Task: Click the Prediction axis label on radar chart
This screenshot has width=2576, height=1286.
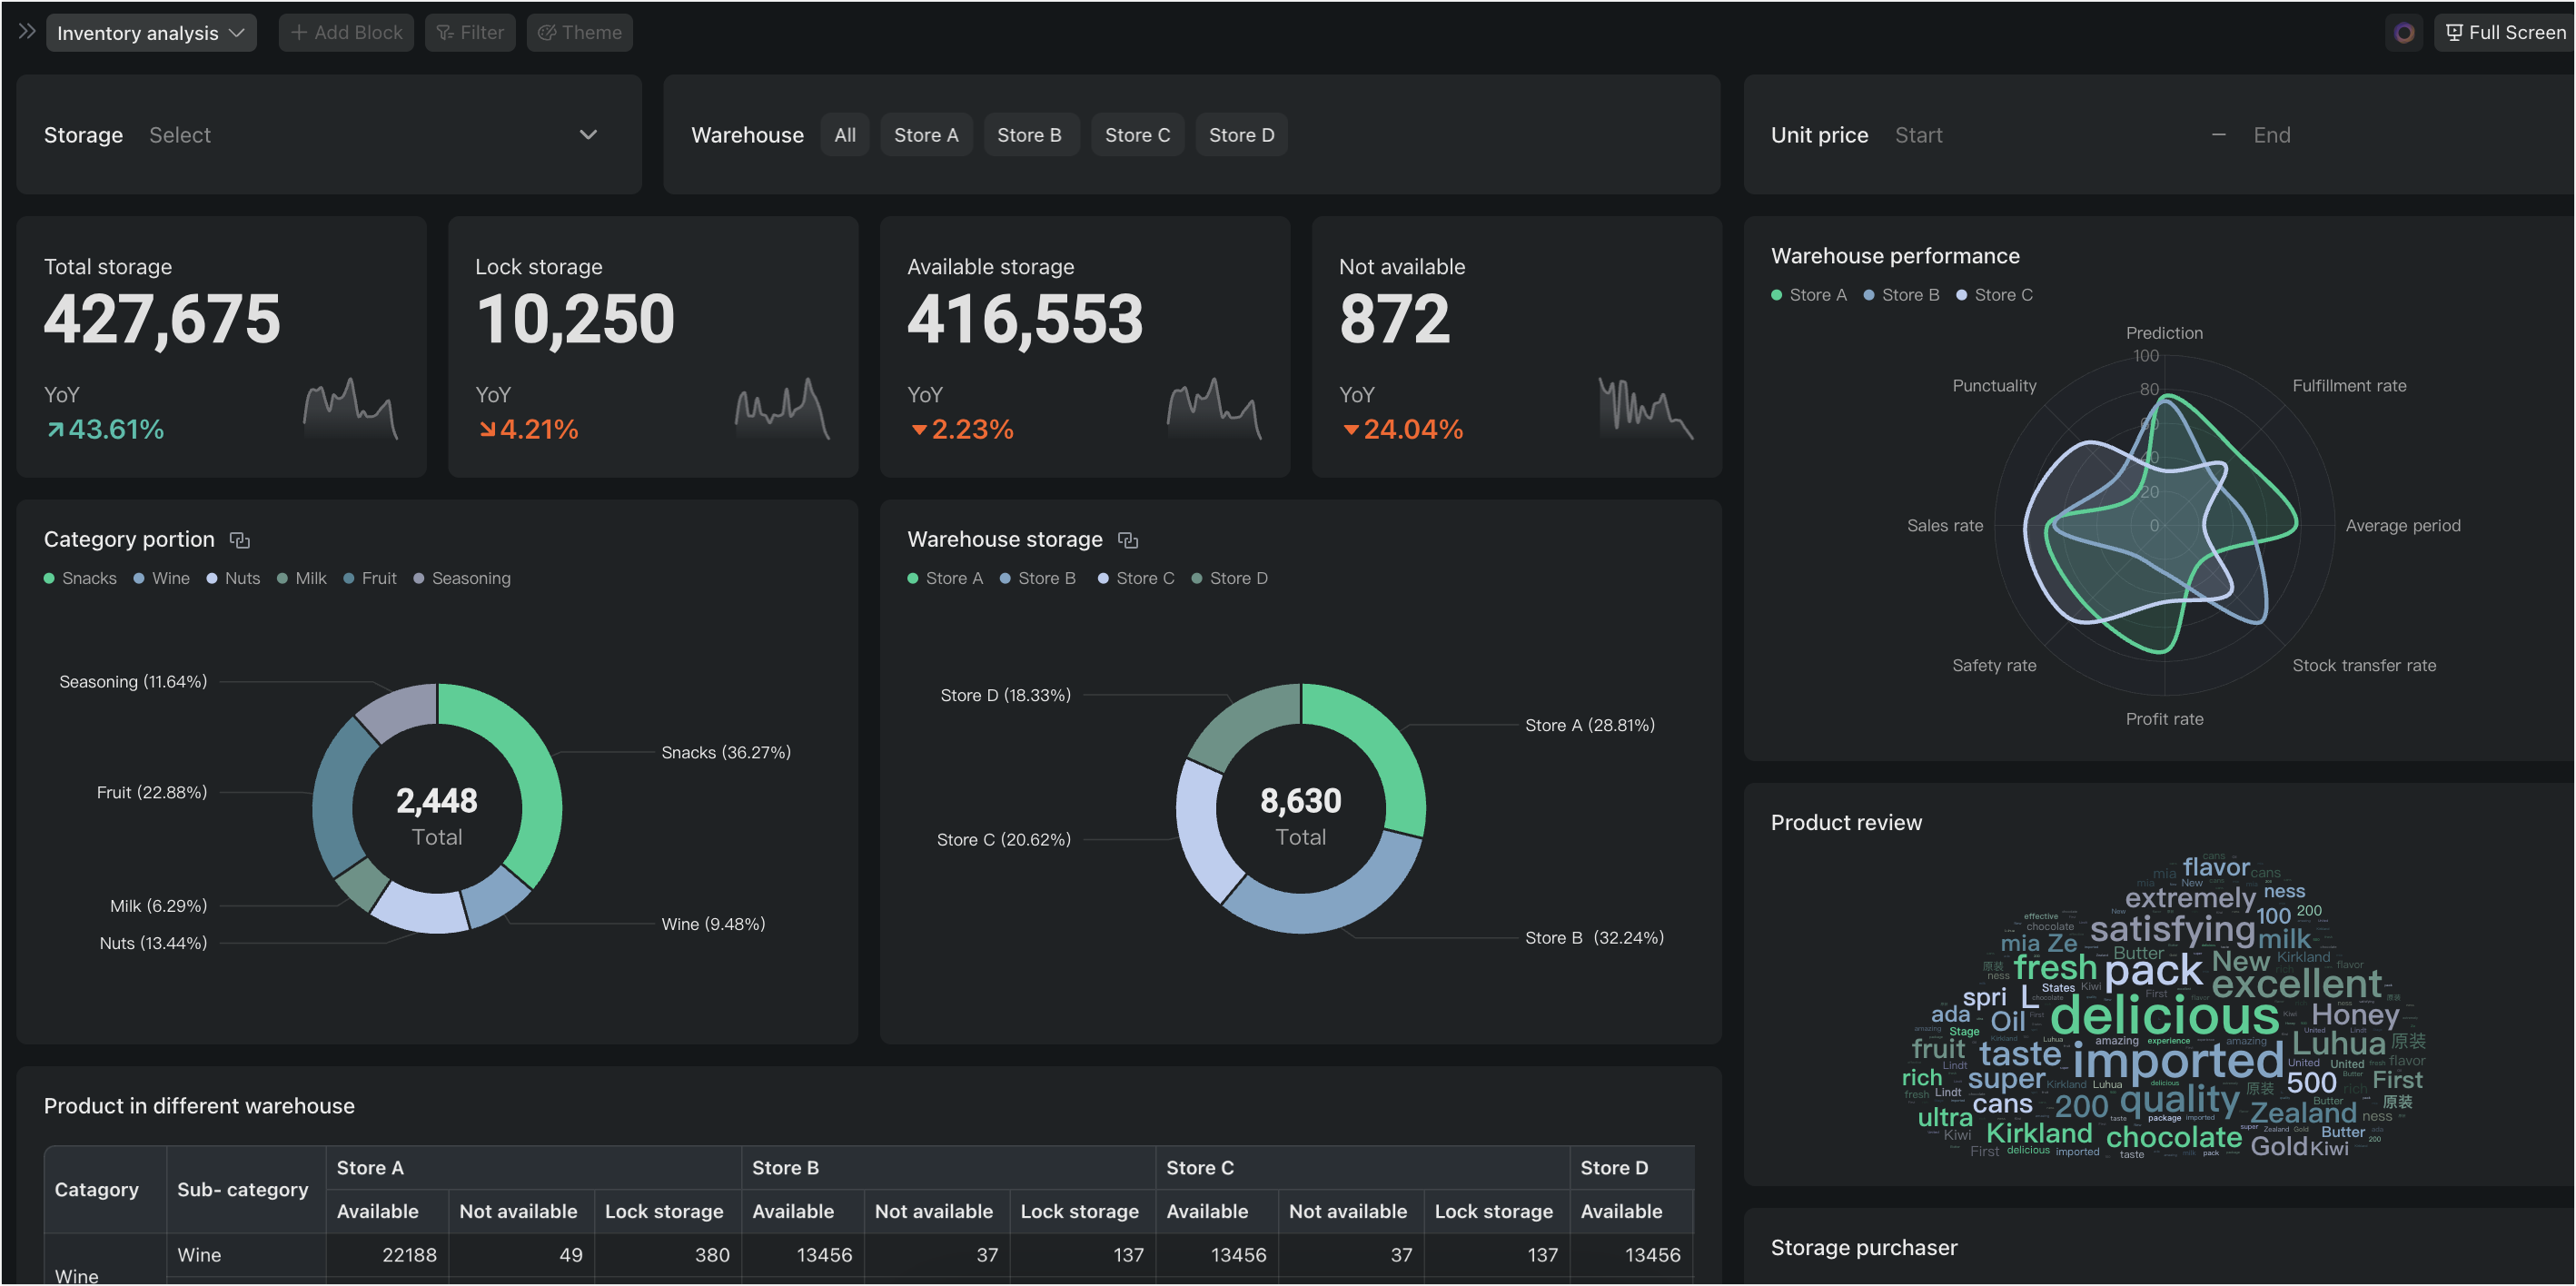Action: (2164, 333)
